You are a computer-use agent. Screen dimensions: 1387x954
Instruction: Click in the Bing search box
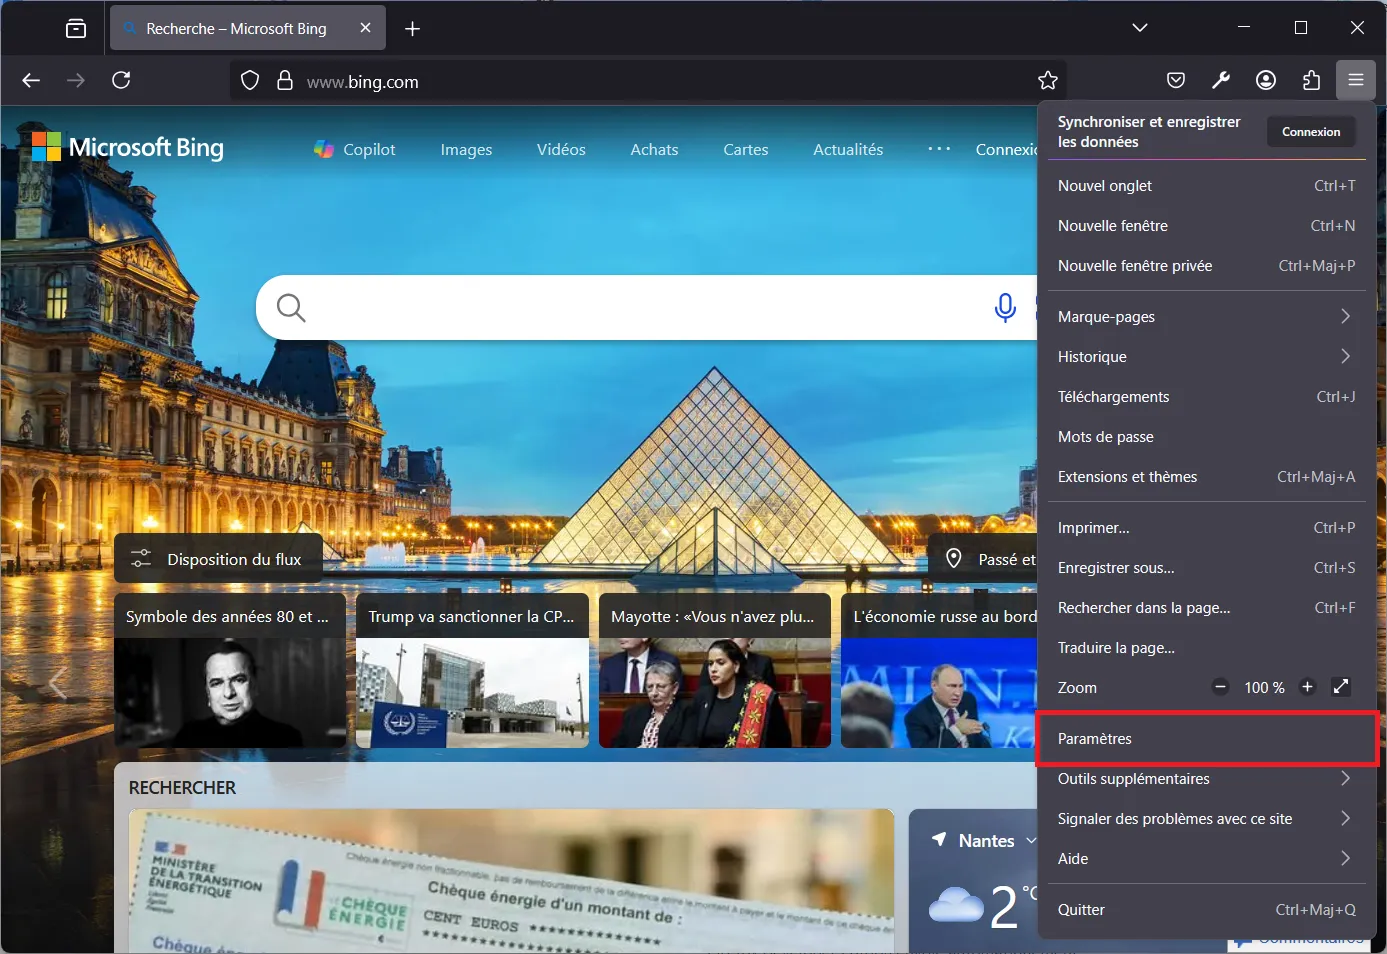646,308
